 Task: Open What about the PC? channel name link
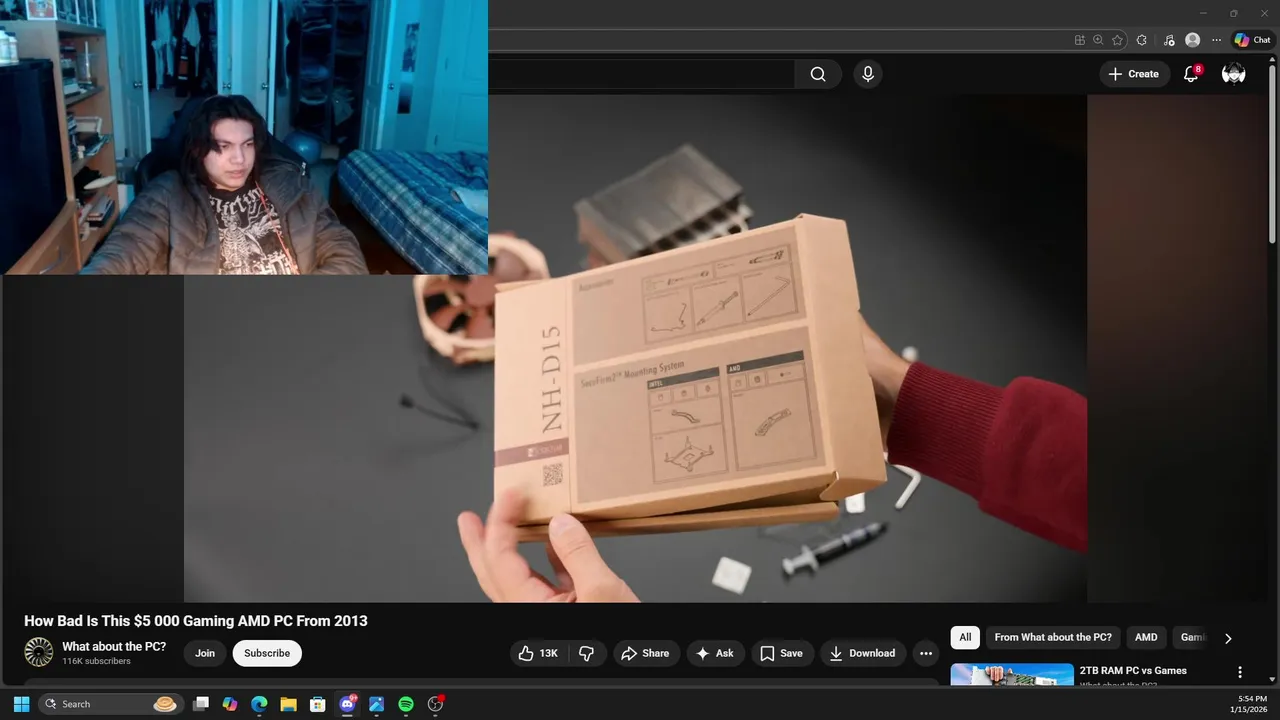(x=114, y=646)
